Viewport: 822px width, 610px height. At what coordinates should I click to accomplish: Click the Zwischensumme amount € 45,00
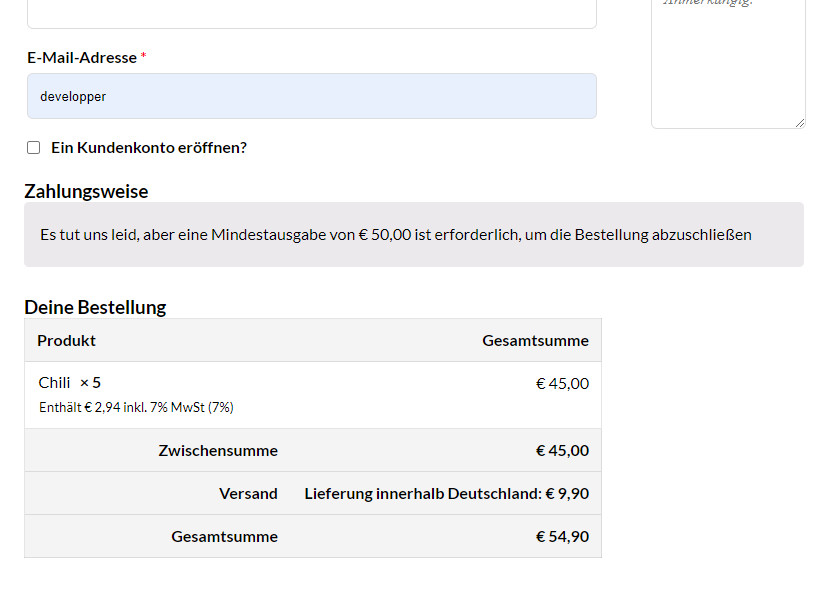(x=562, y=450)
